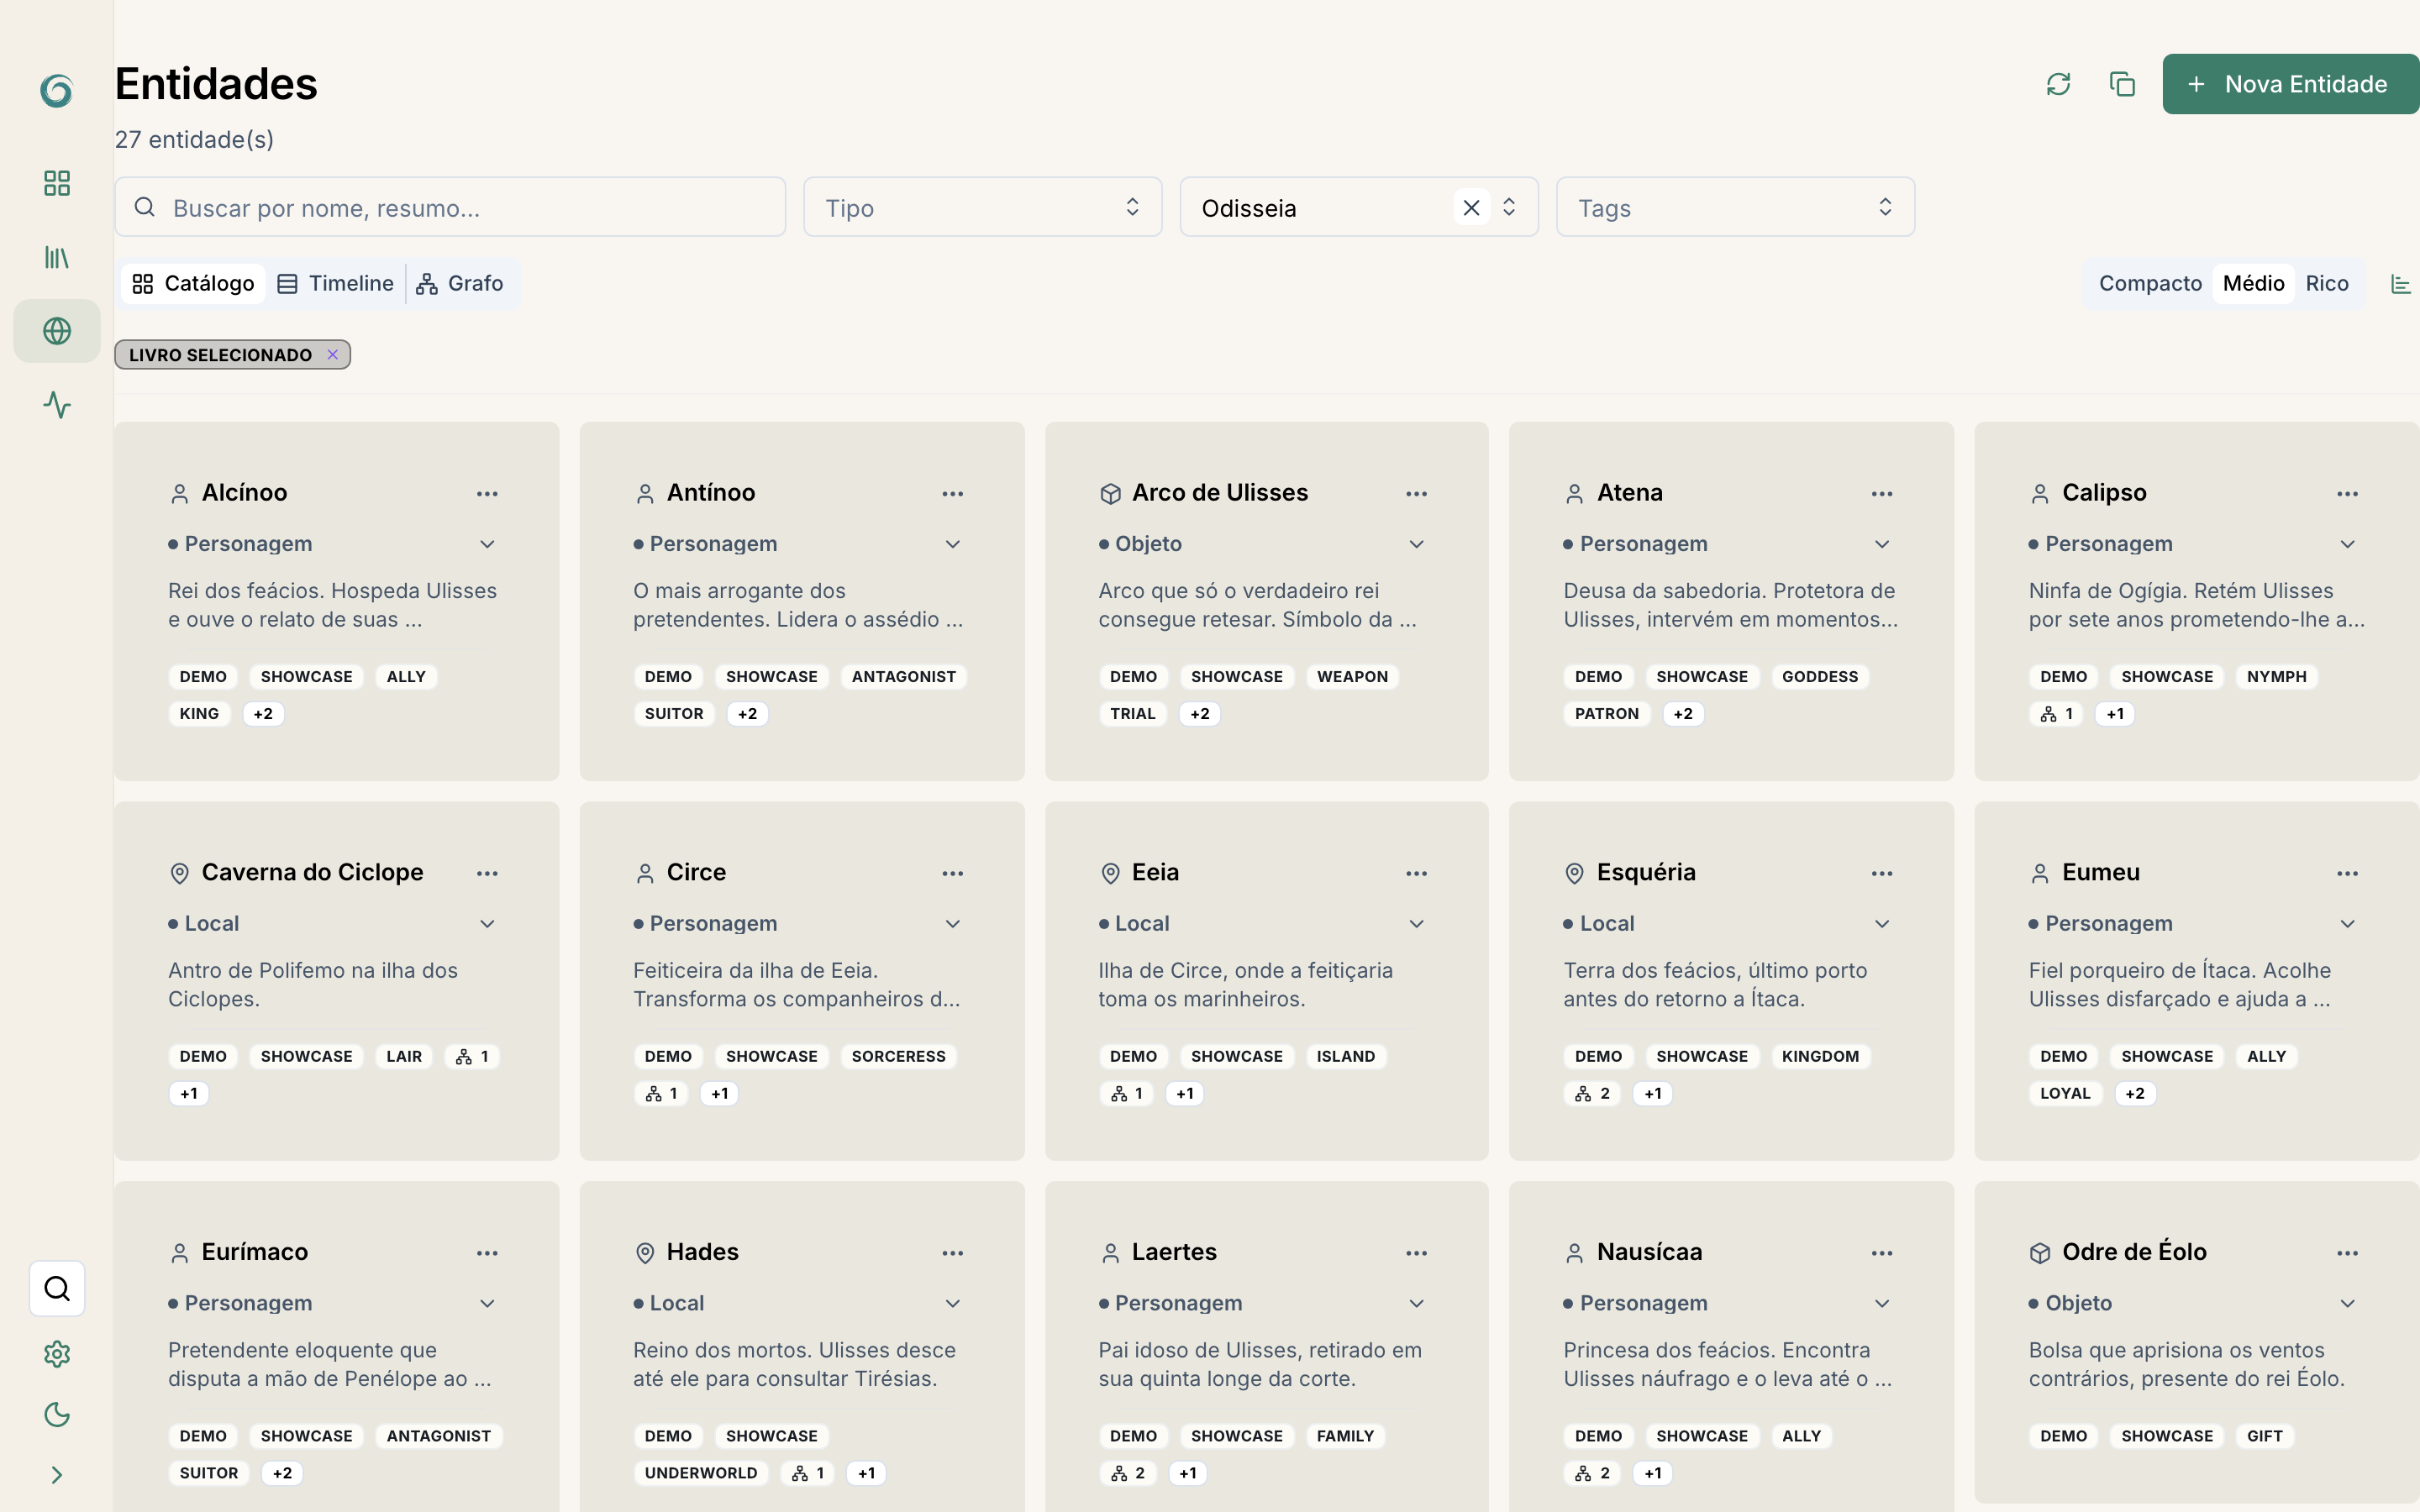Screen dimensions: 2420x1512
Task: Expand type dropdown on Hades card
Action: pyautogui.click(x=952, y=1303)
